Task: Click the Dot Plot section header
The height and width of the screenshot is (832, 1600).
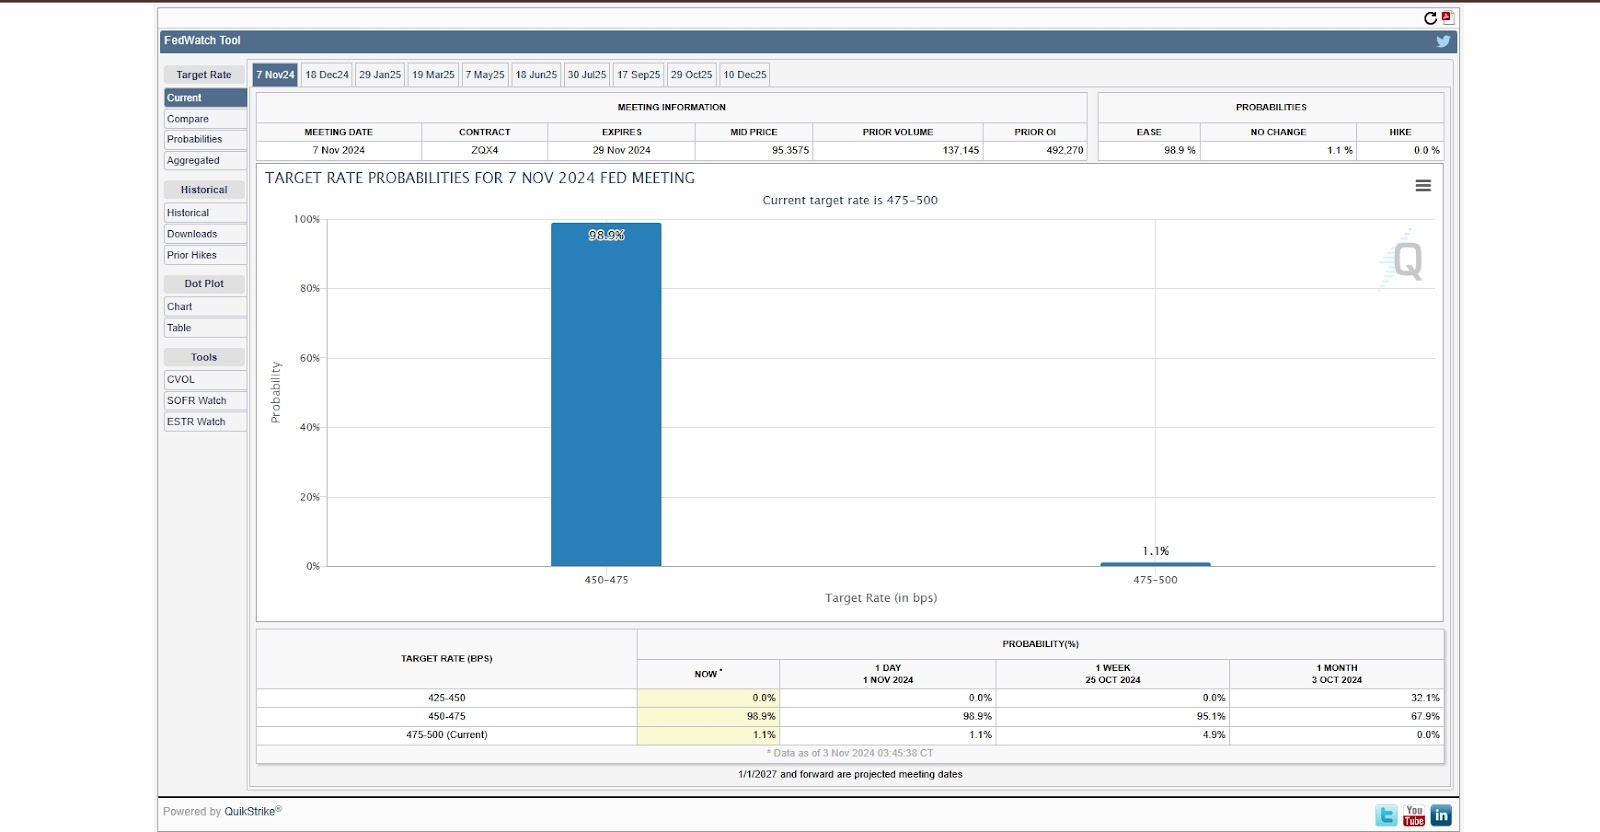Action: pyautogui.click(x=204, y=284)
